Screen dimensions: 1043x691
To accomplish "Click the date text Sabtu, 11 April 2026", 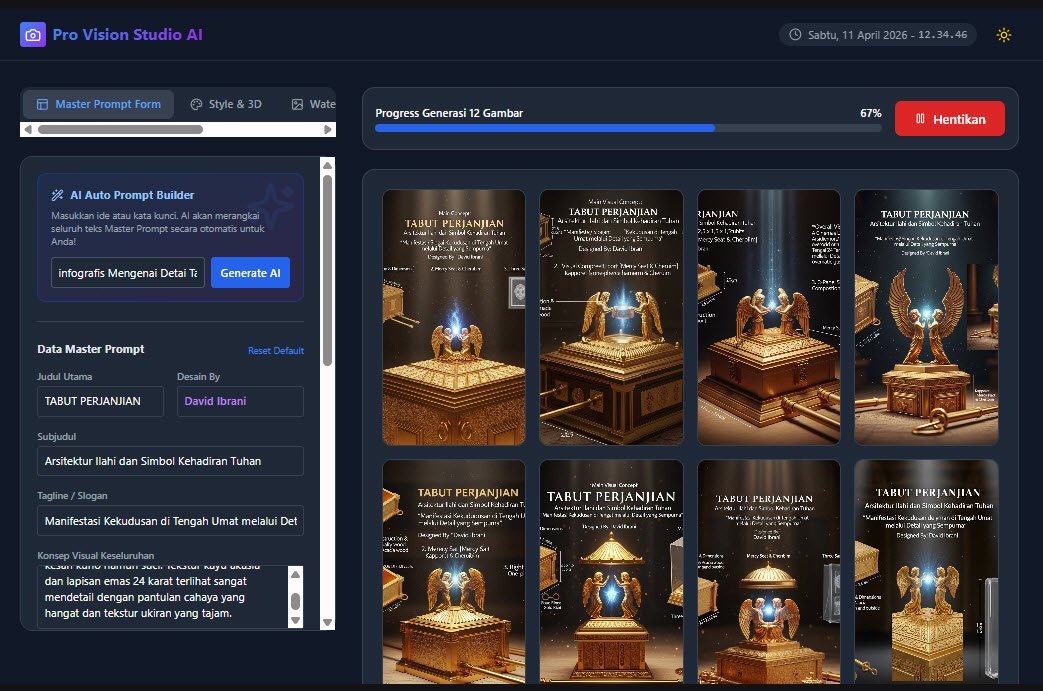I will (x=857, y=35).
